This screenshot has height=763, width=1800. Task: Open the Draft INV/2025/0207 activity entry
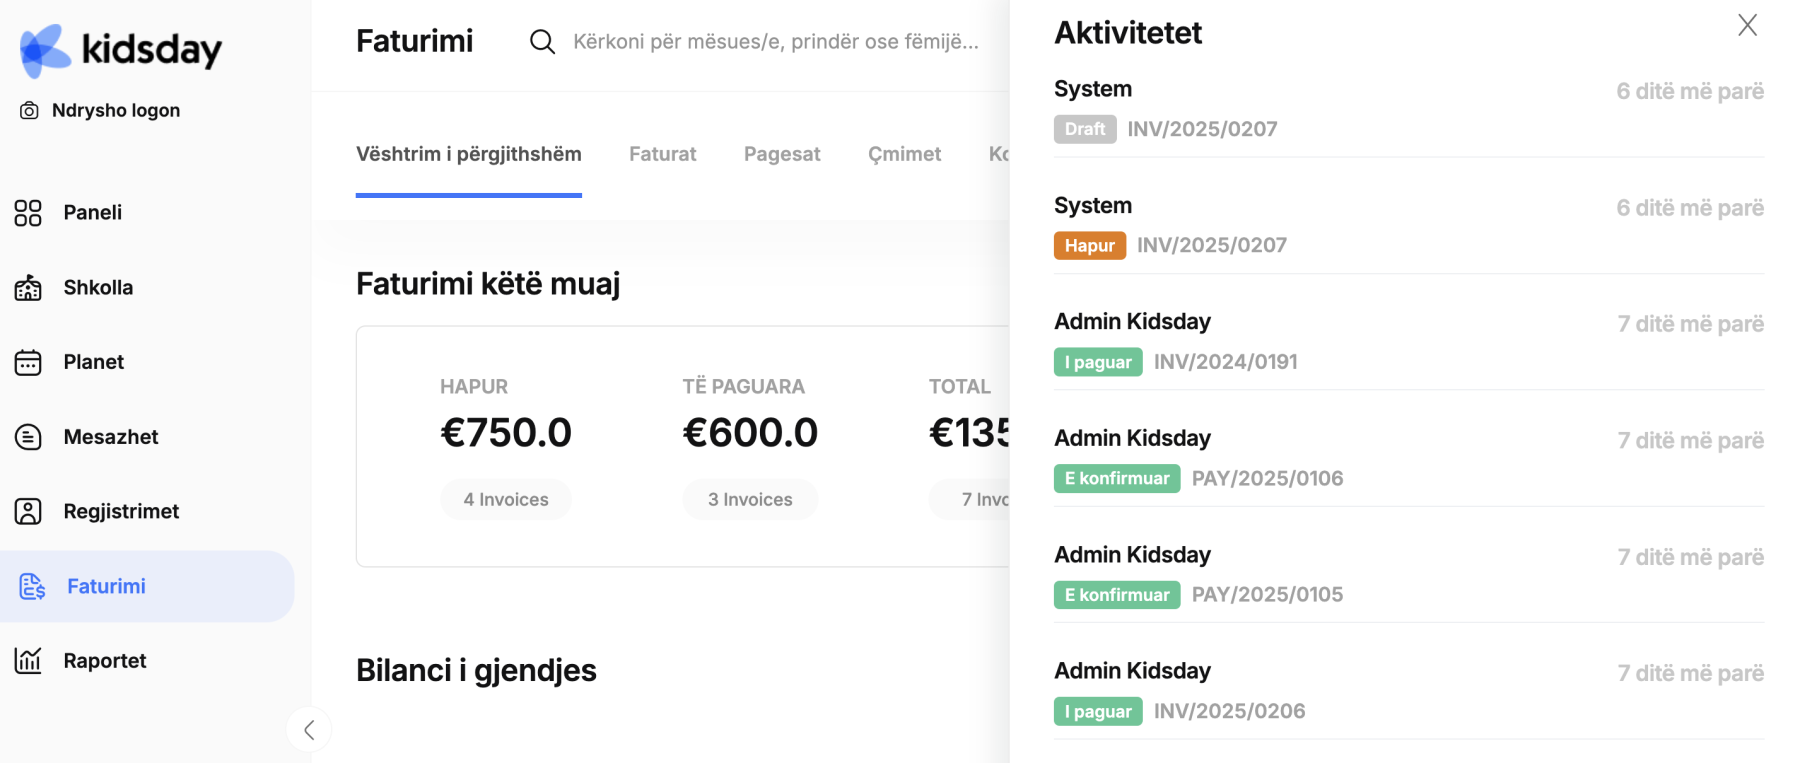1409,110
